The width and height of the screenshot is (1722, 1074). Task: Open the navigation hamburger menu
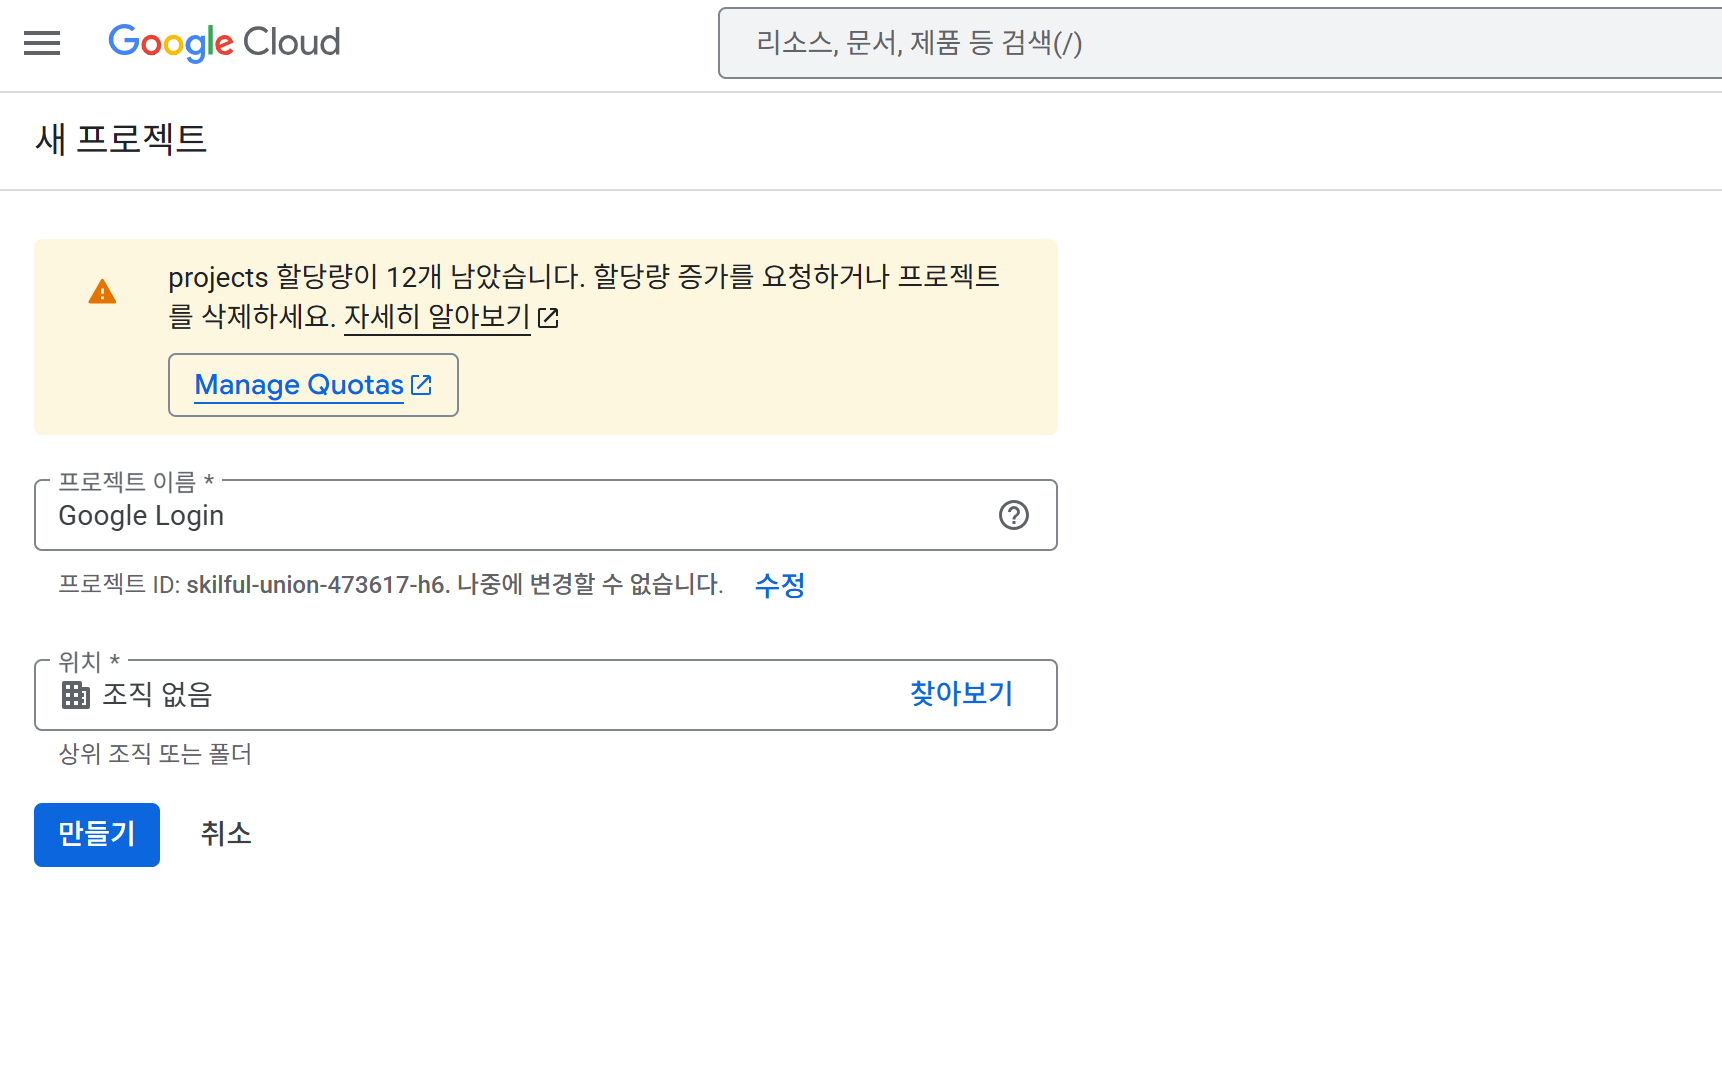pos(41,43)
